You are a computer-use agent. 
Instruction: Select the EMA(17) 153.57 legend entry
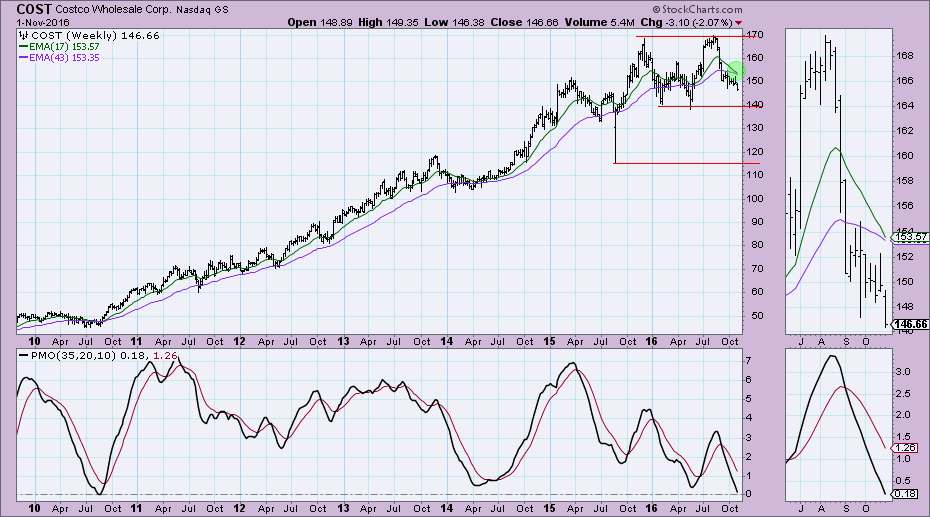click(x=59, y=47)
